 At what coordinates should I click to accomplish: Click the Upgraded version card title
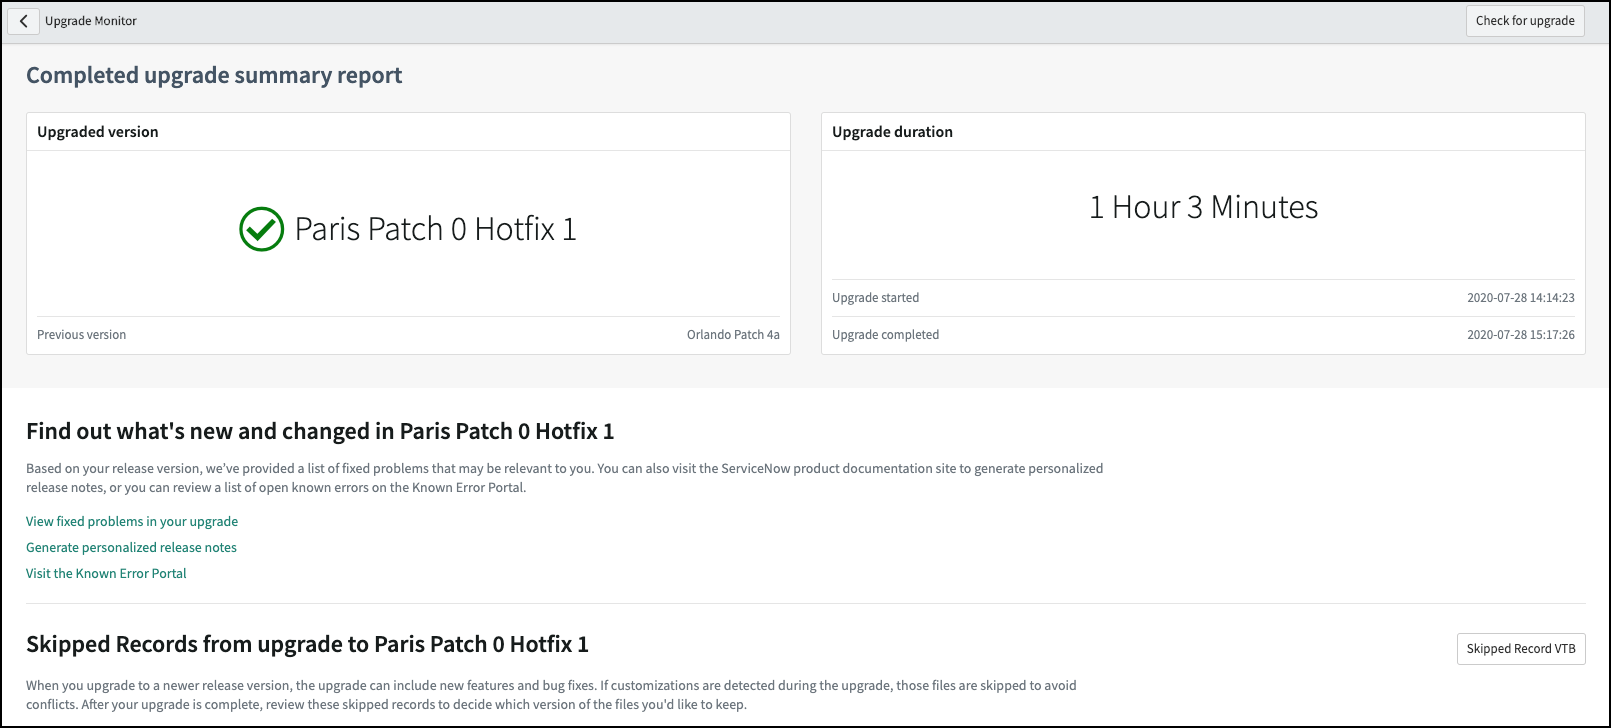98,132
